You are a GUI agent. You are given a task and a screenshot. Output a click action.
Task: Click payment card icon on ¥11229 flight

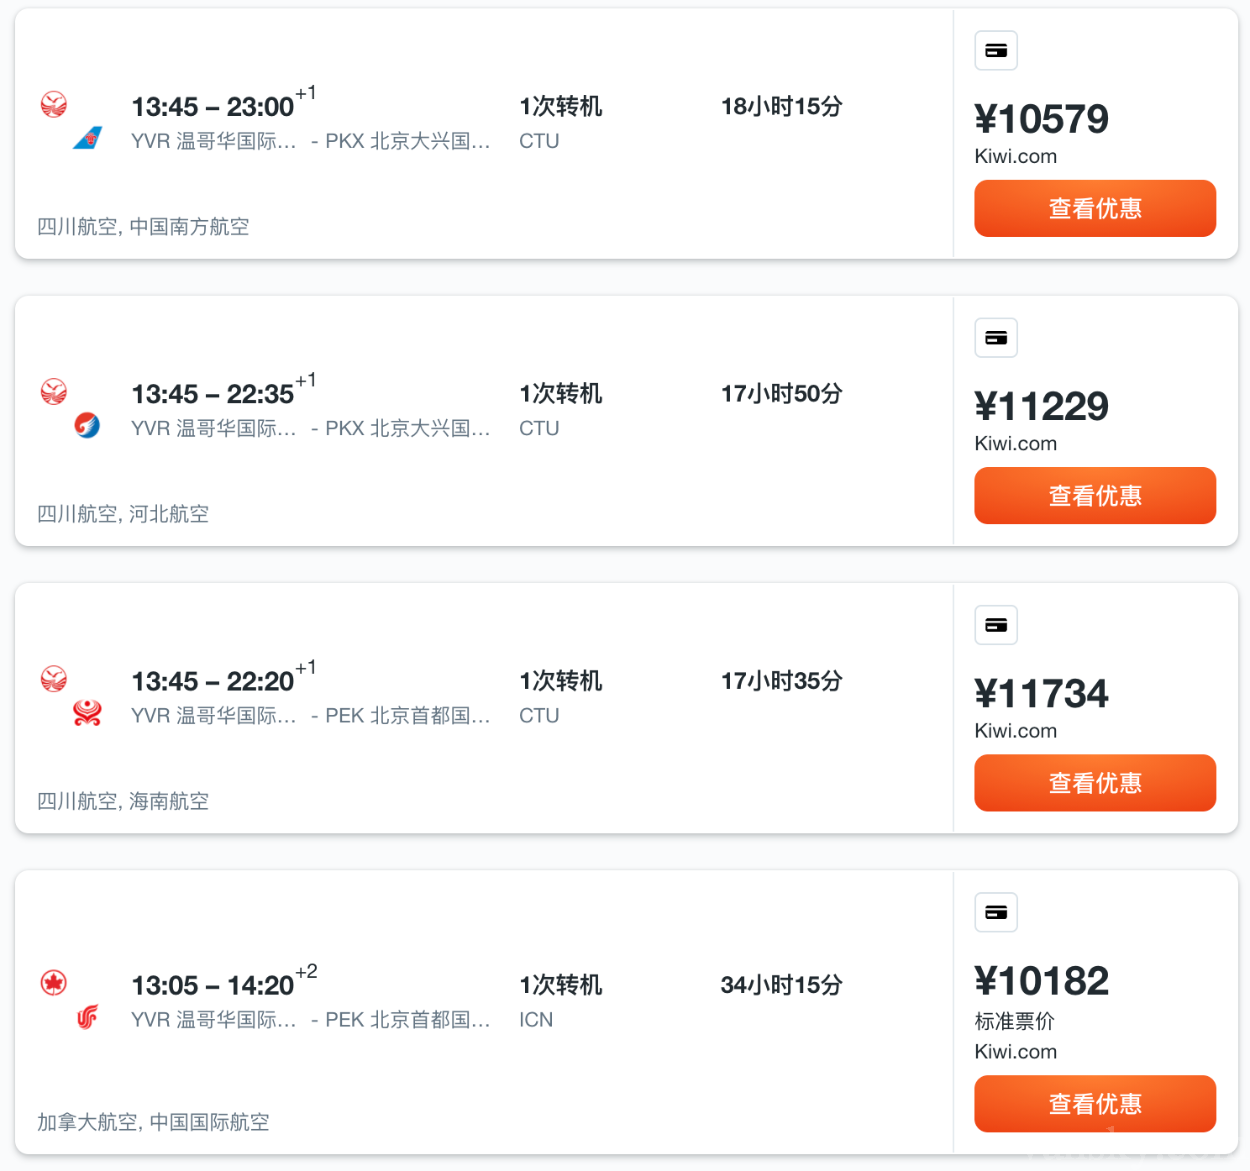tap(996, 338)
